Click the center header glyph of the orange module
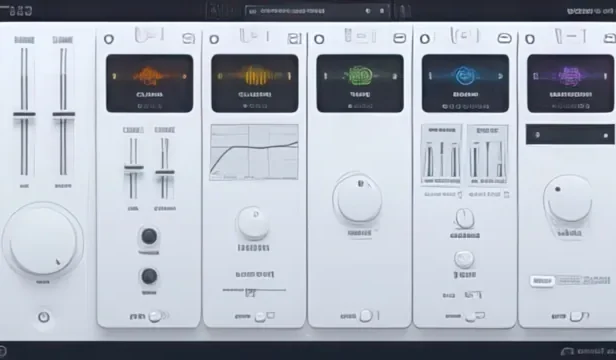 pyautogui.click(x=149, y=35)
